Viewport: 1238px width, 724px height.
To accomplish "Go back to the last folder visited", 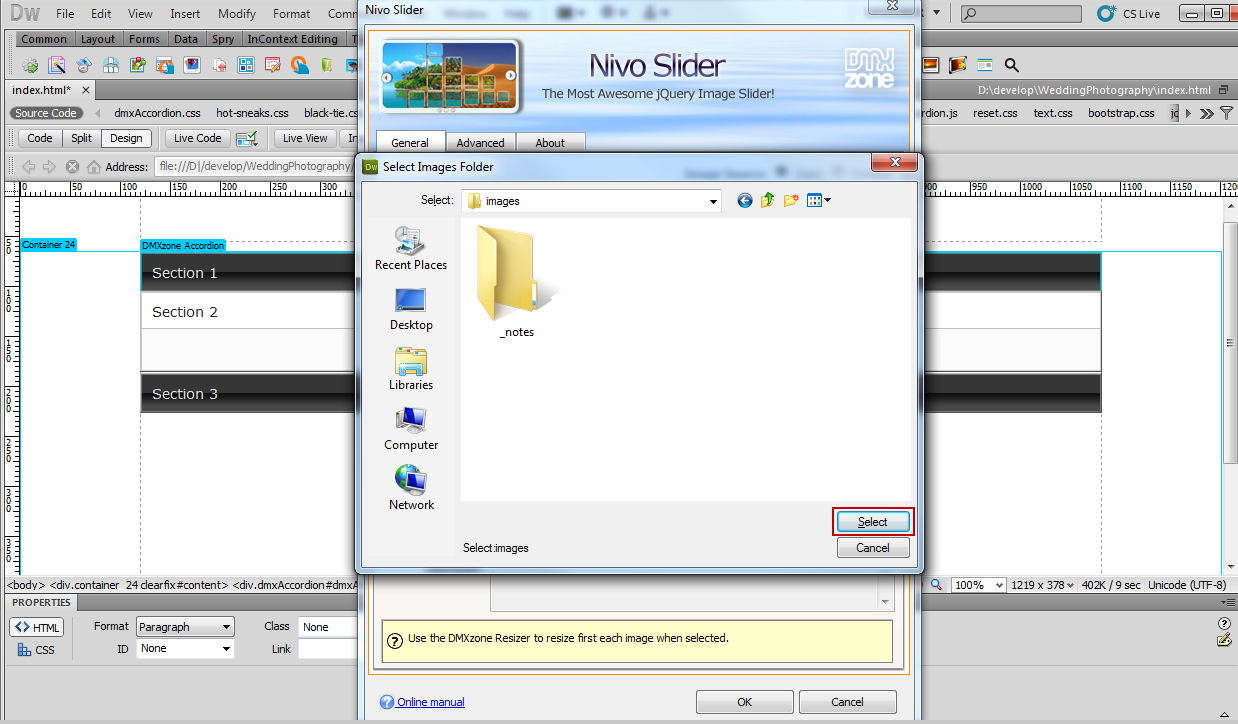I will pyautogui.click(x=744, y=201).
